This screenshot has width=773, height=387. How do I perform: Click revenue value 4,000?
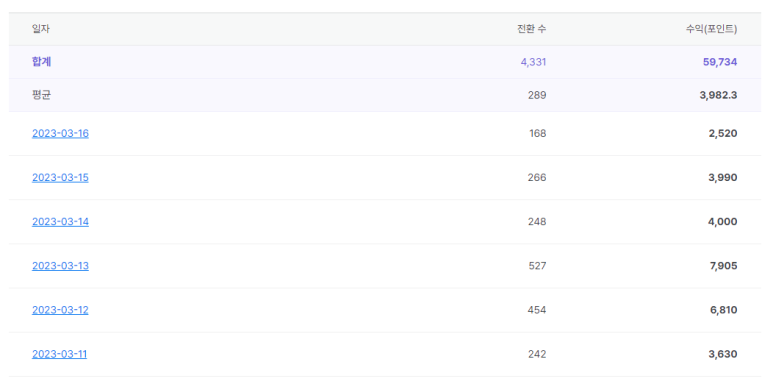(723, 221)
